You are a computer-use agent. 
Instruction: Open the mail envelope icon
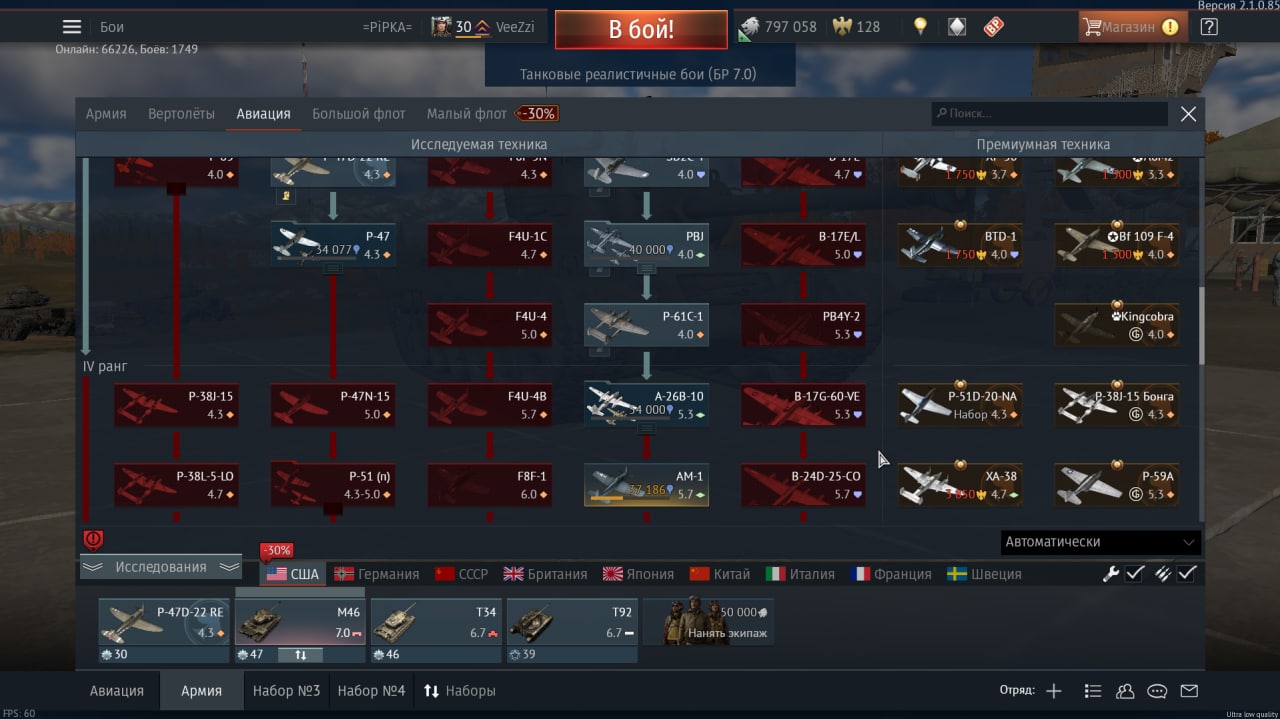[x=1189, y=691]
